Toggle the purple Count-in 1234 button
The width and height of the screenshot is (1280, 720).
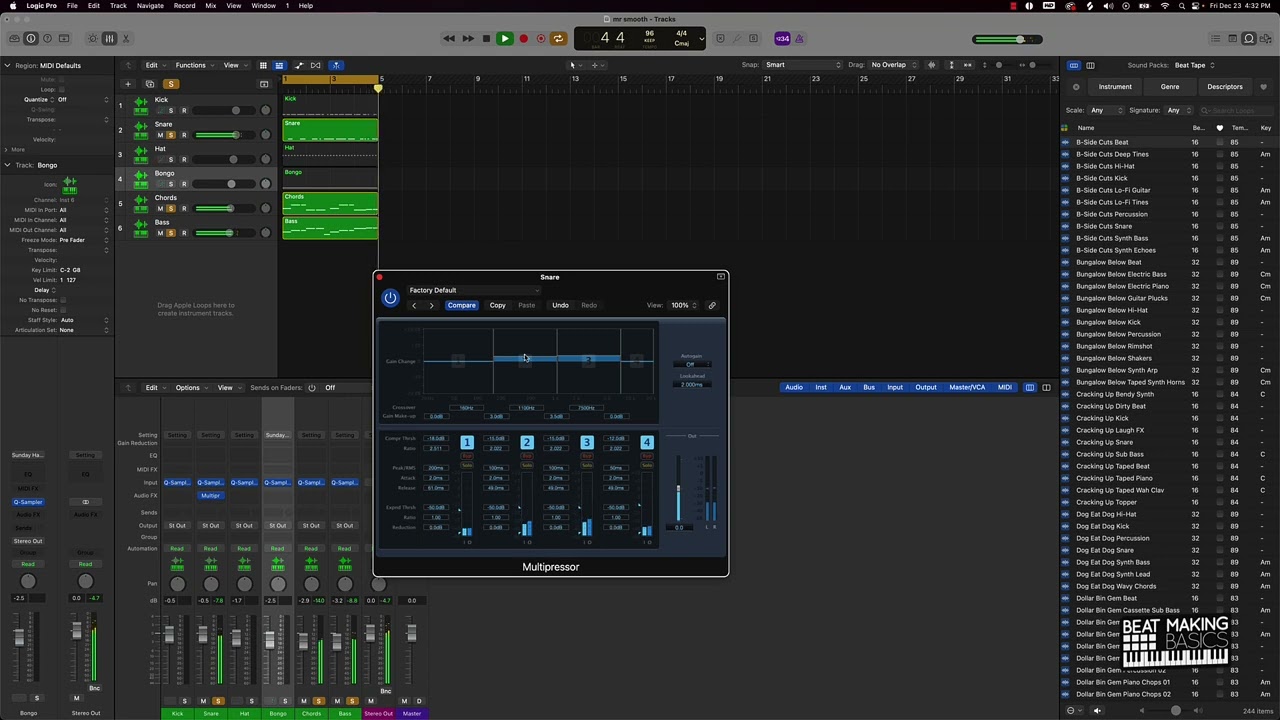(782, 39)
